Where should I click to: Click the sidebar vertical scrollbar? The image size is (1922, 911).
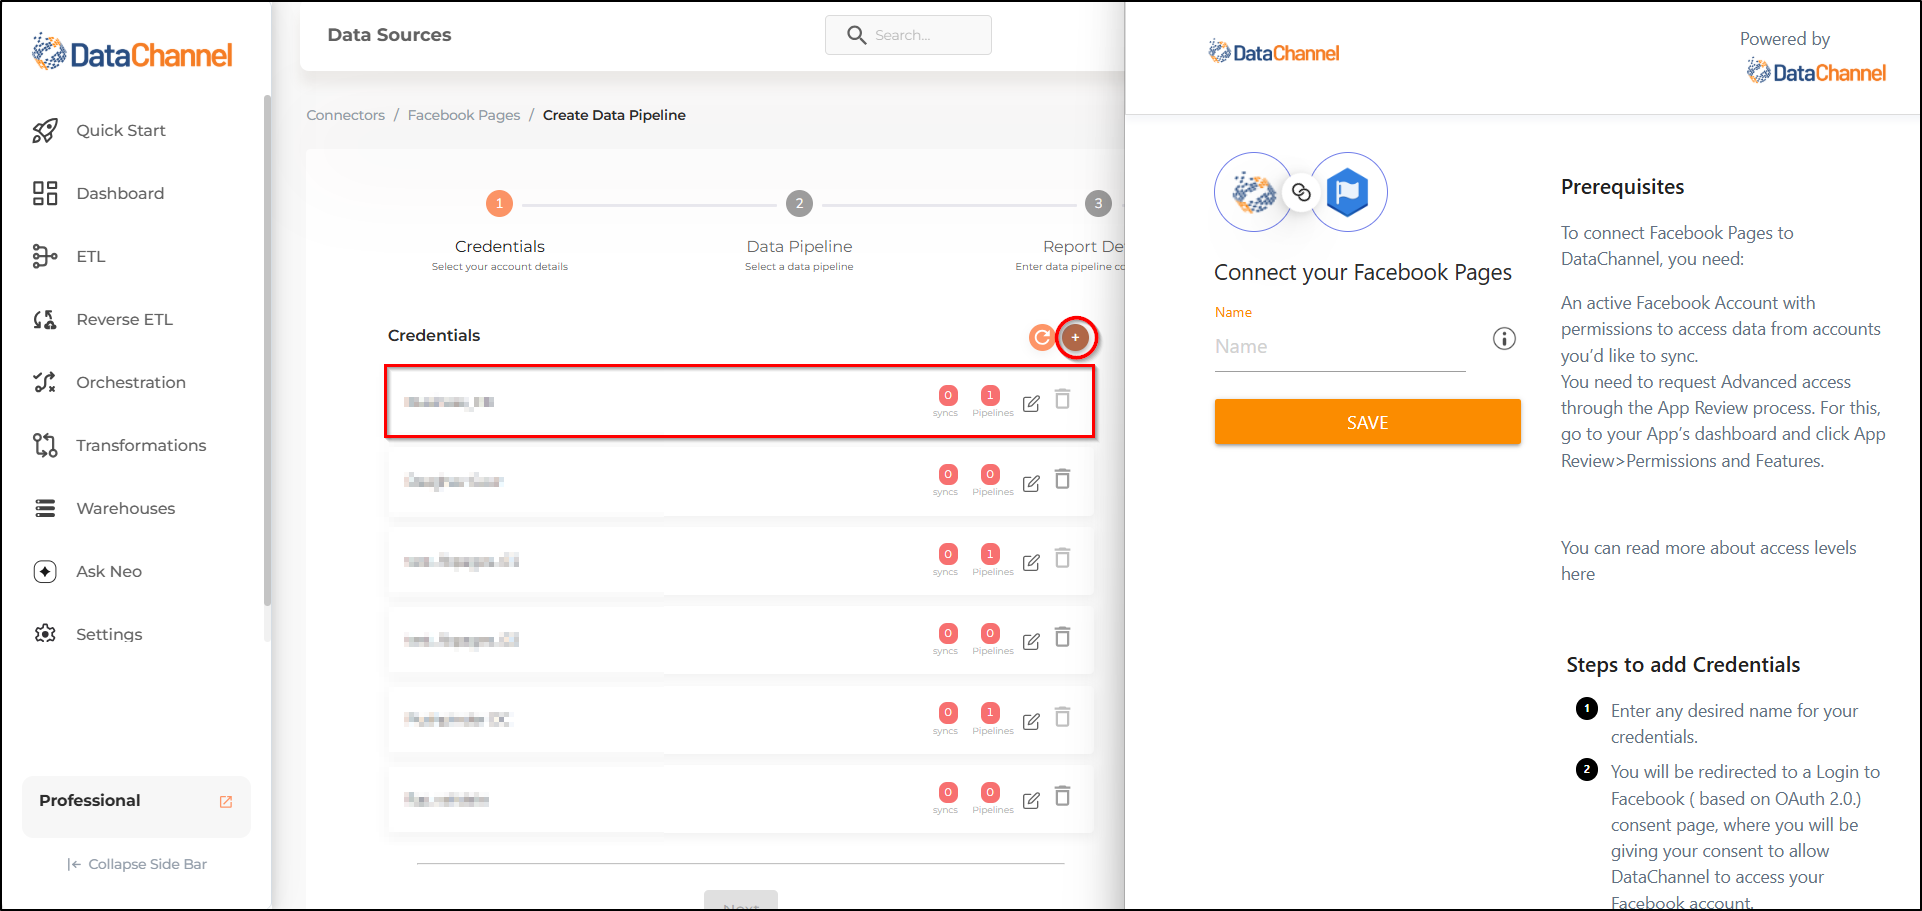tap(267, 350)
